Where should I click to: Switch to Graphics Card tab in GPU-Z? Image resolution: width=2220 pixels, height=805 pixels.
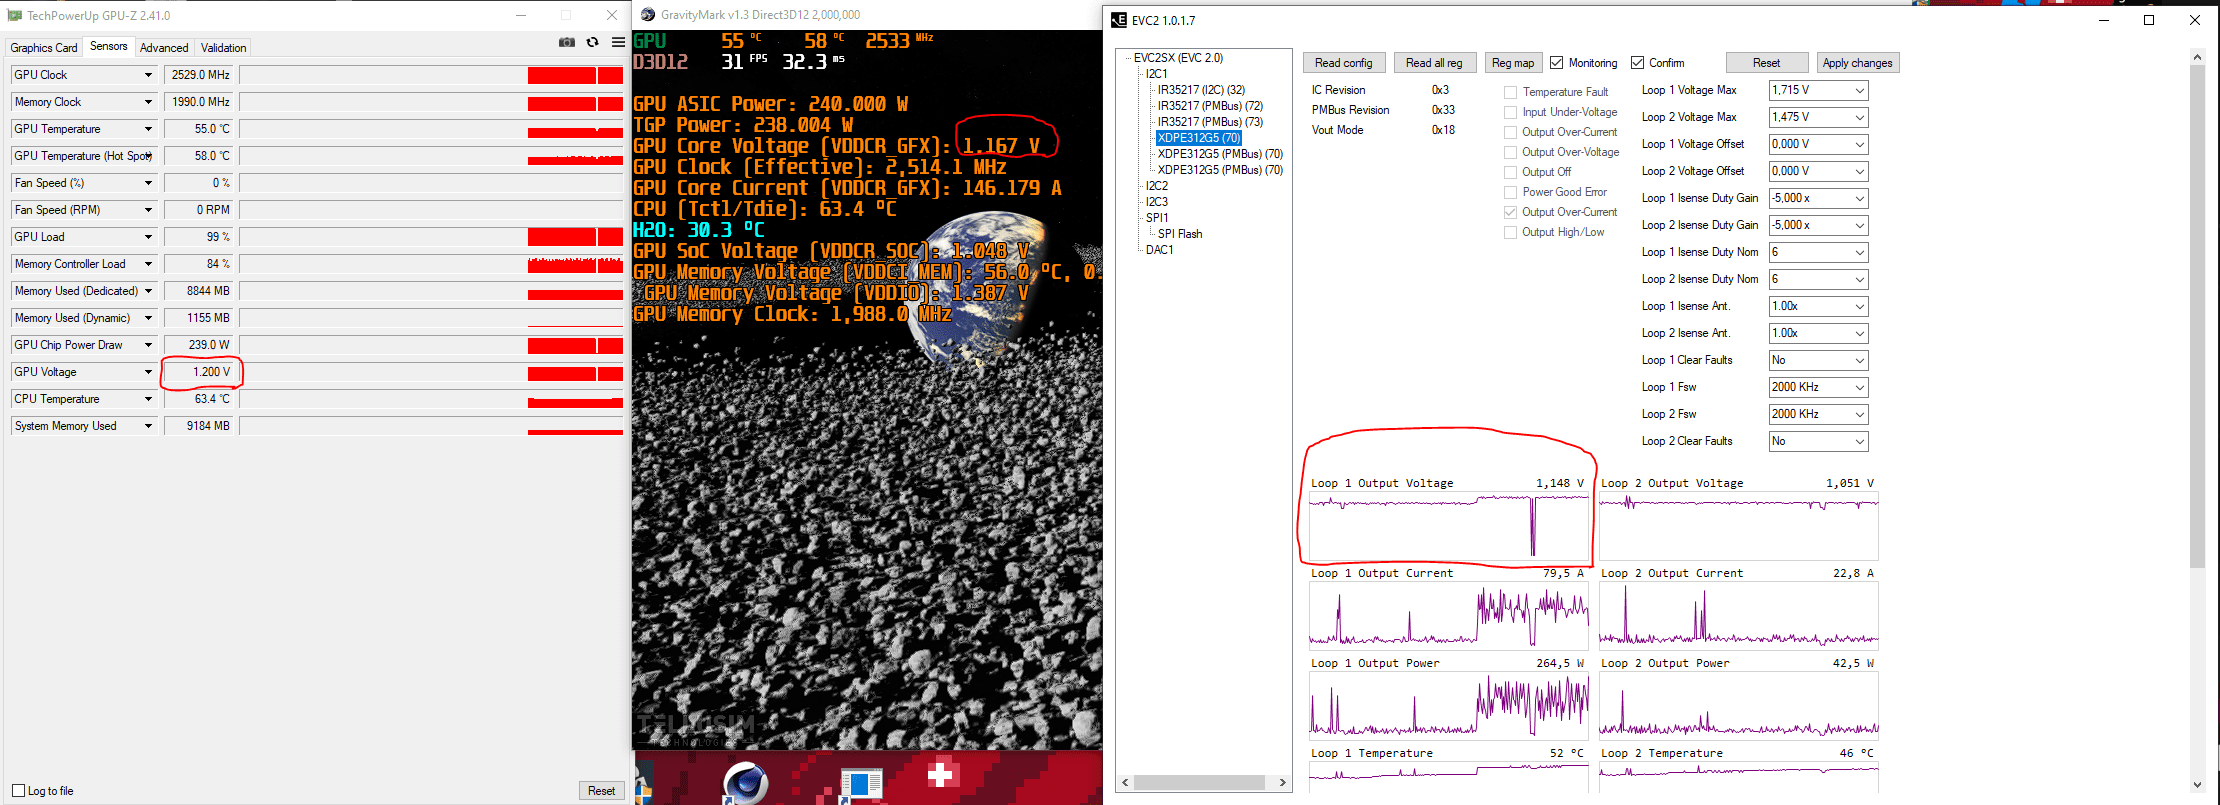point(43,48)
